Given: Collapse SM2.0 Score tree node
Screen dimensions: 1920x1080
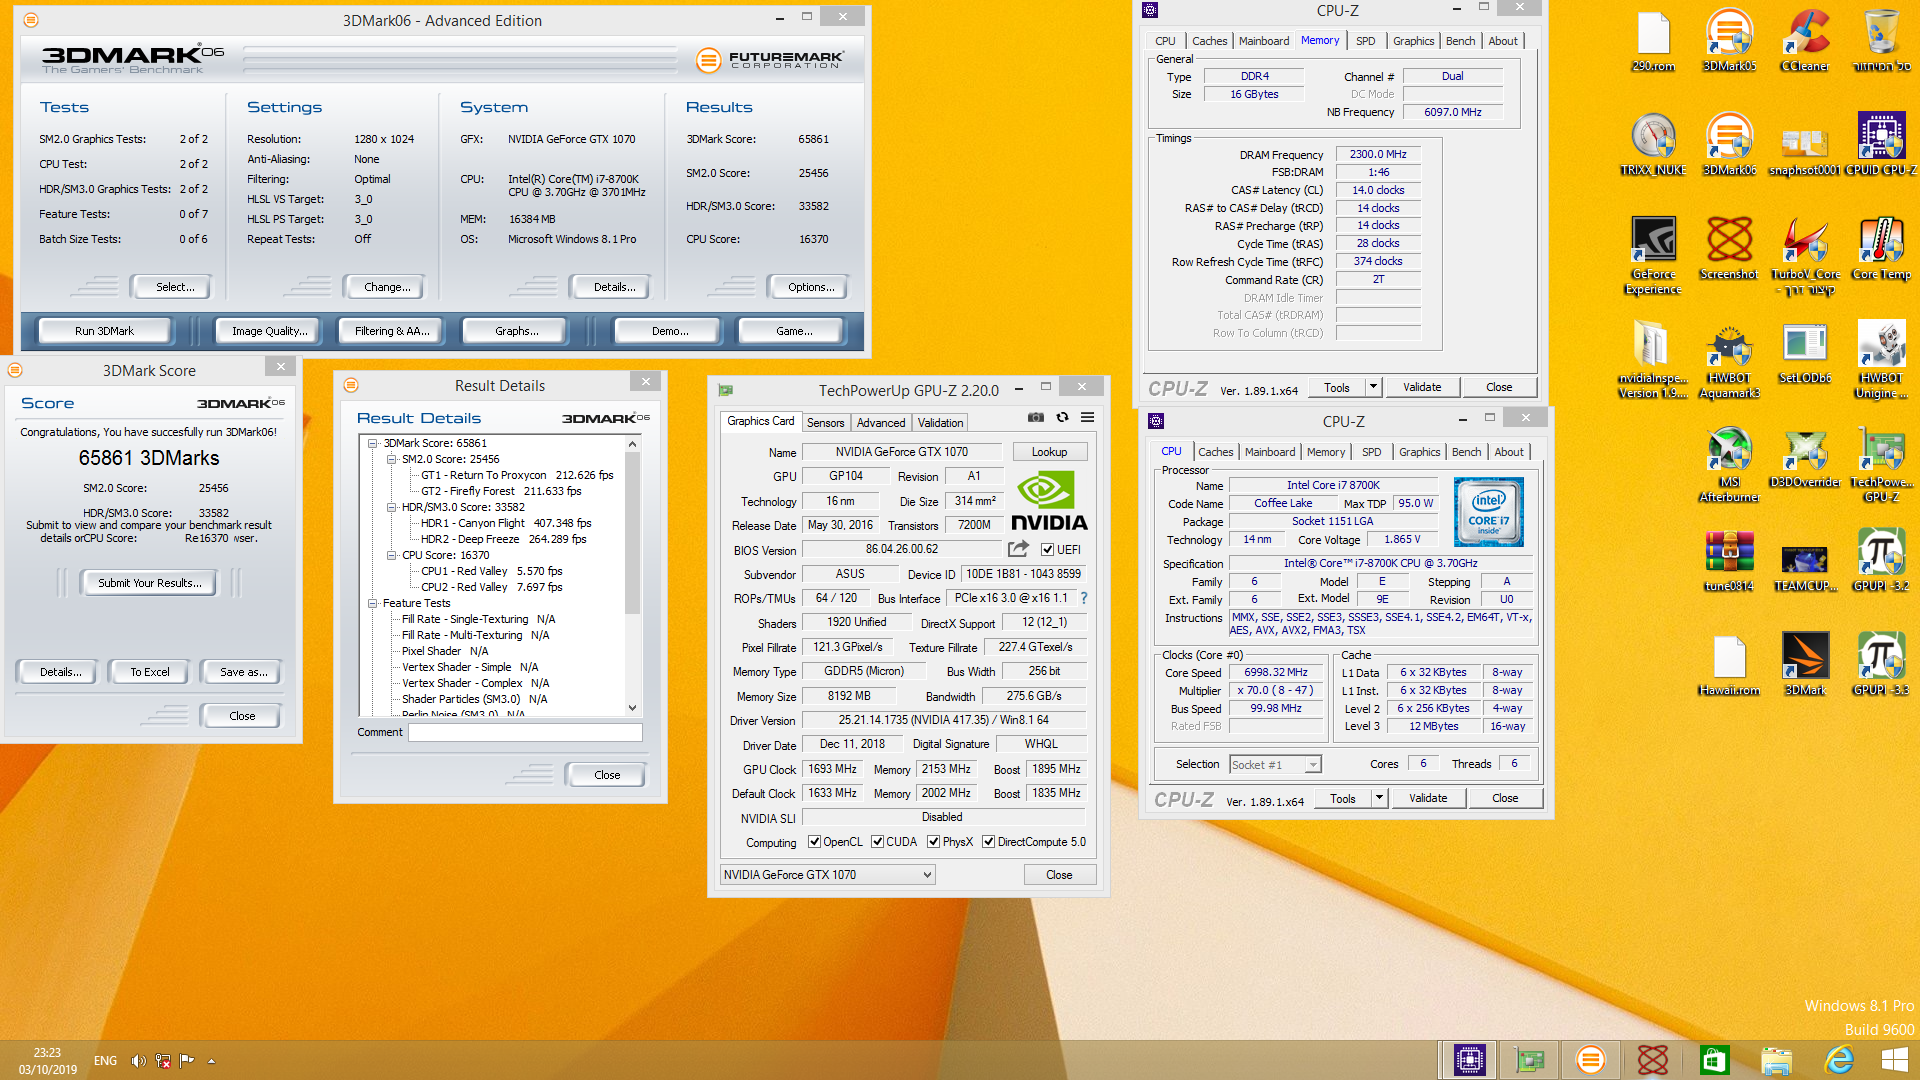Looking at the screenshot, I should pos(392,459).
